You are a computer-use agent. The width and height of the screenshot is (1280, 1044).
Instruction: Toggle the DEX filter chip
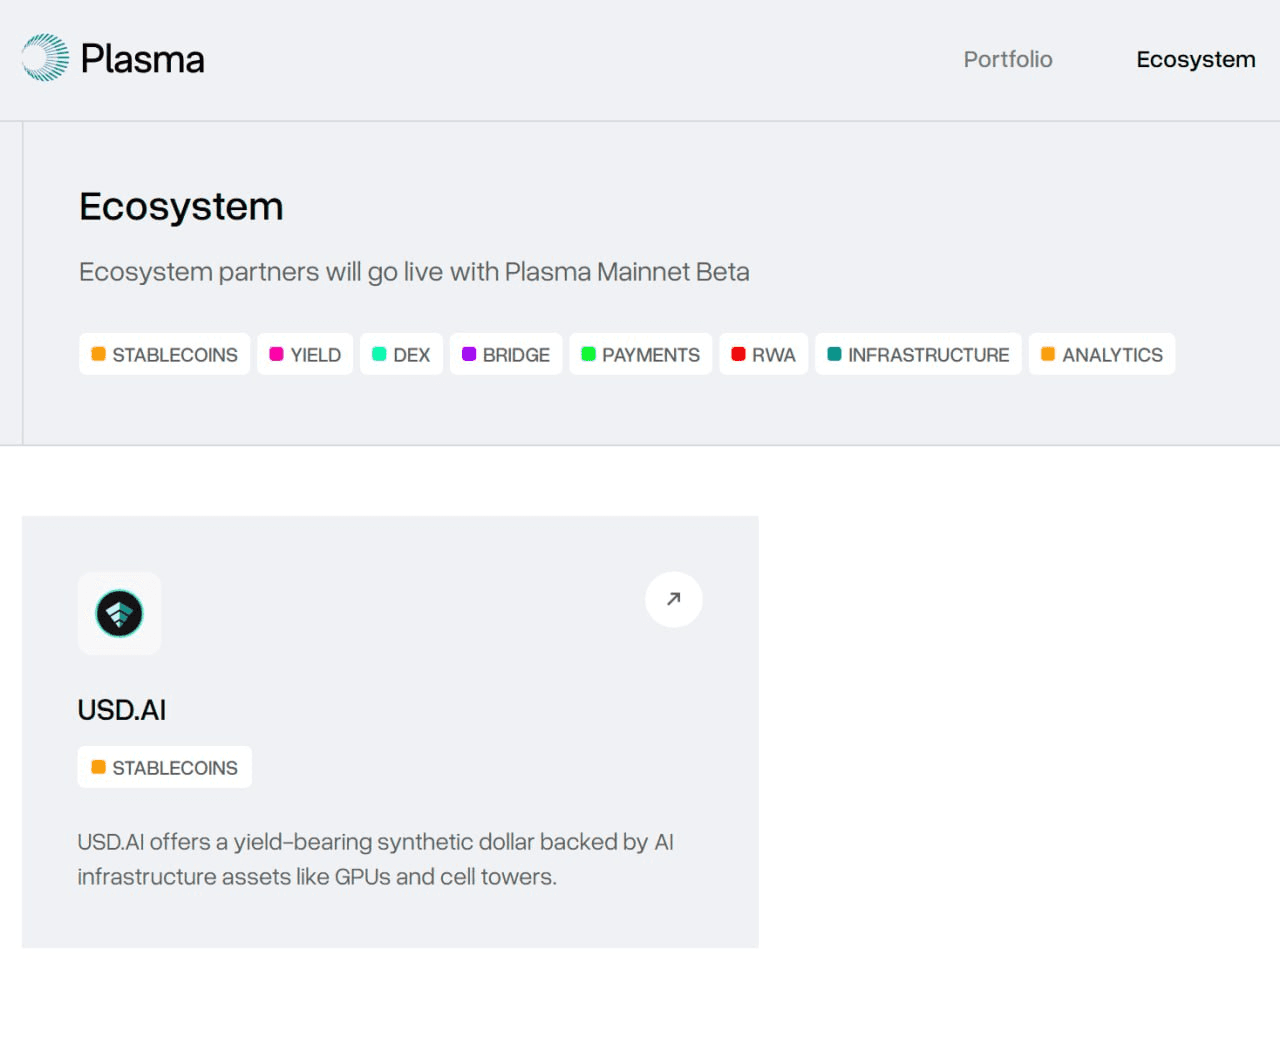401,354
